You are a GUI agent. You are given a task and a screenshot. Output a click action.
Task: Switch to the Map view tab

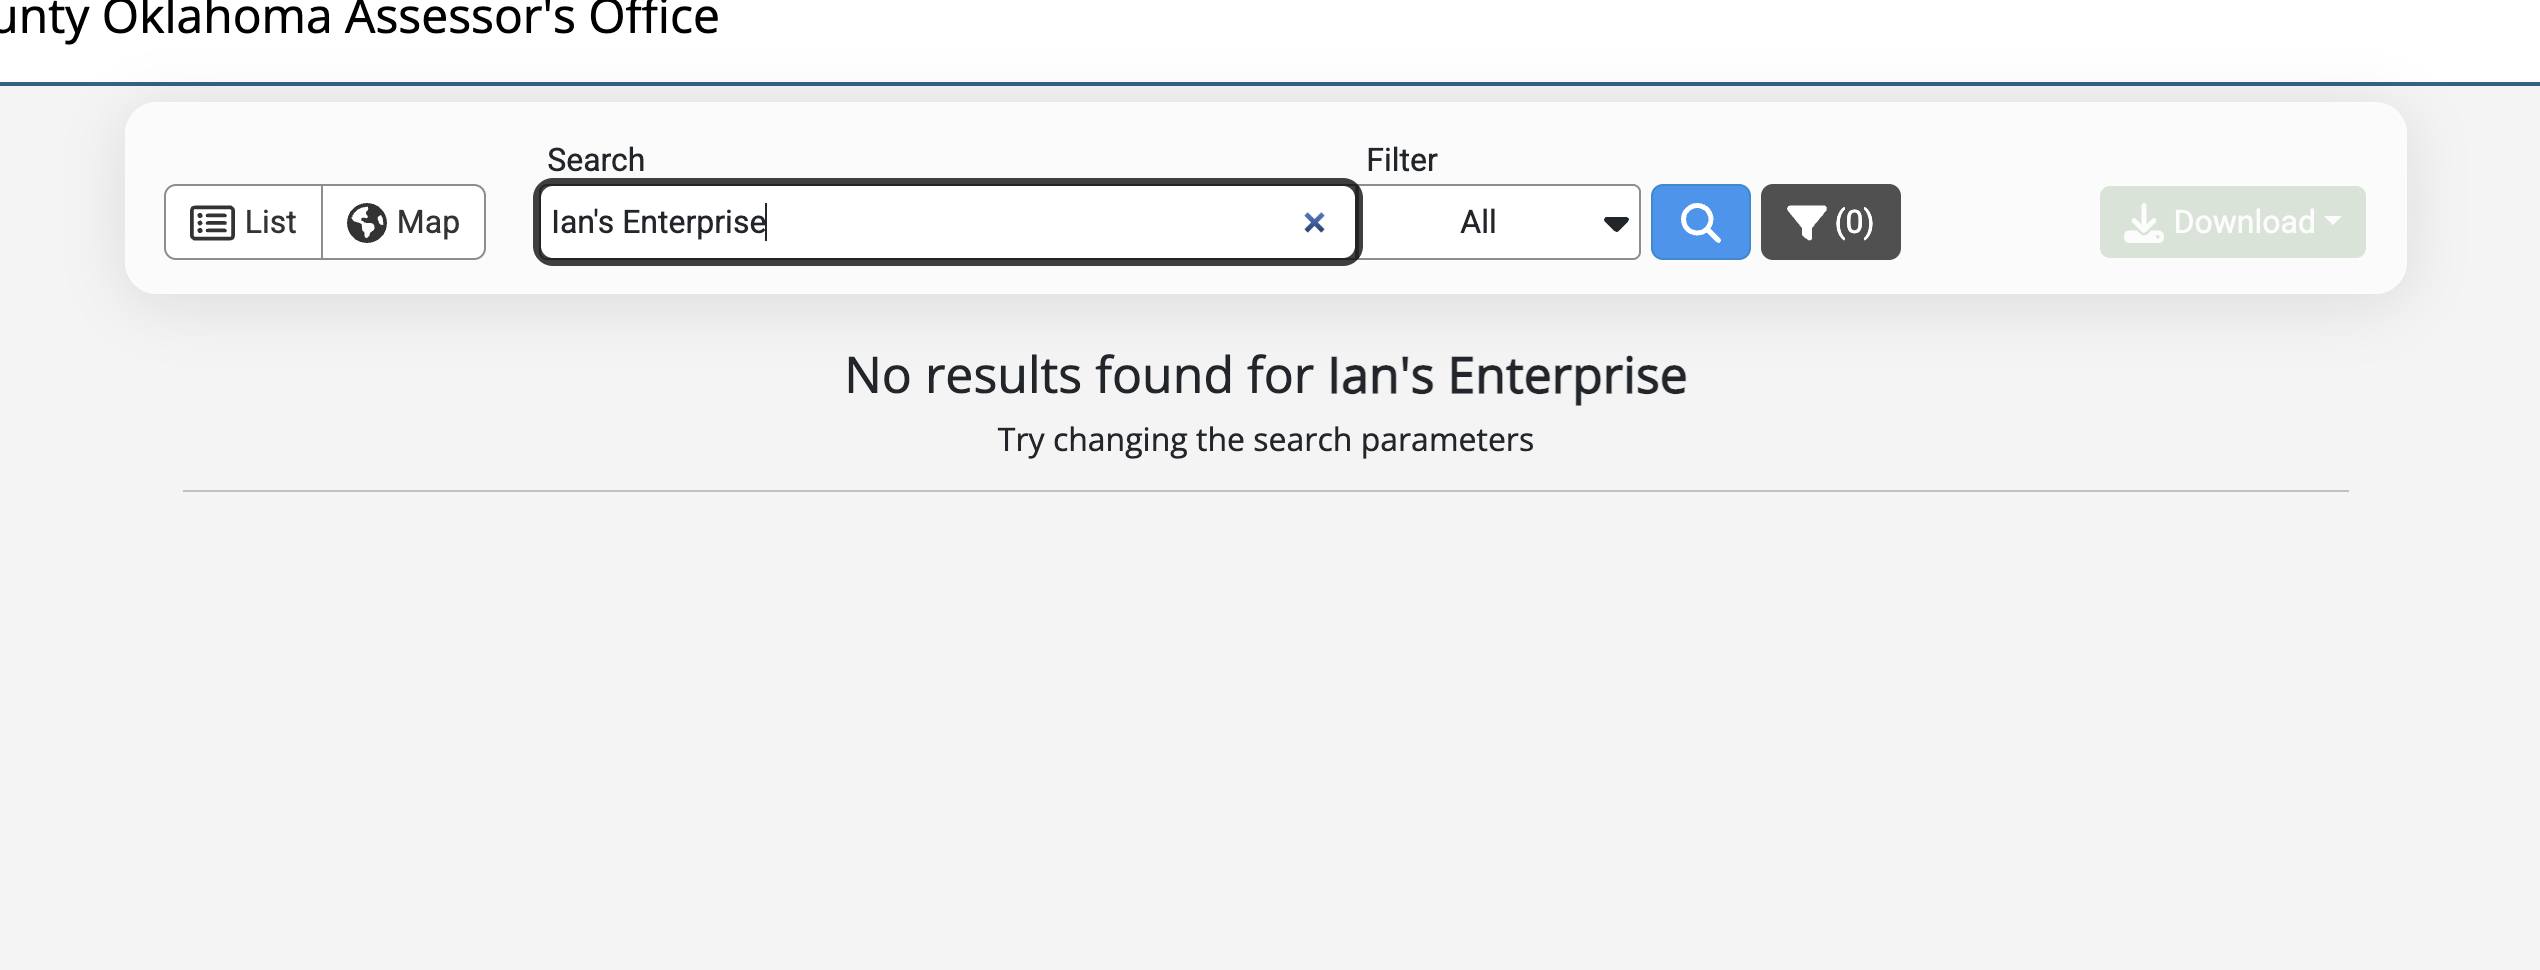[x=403, y=222]
